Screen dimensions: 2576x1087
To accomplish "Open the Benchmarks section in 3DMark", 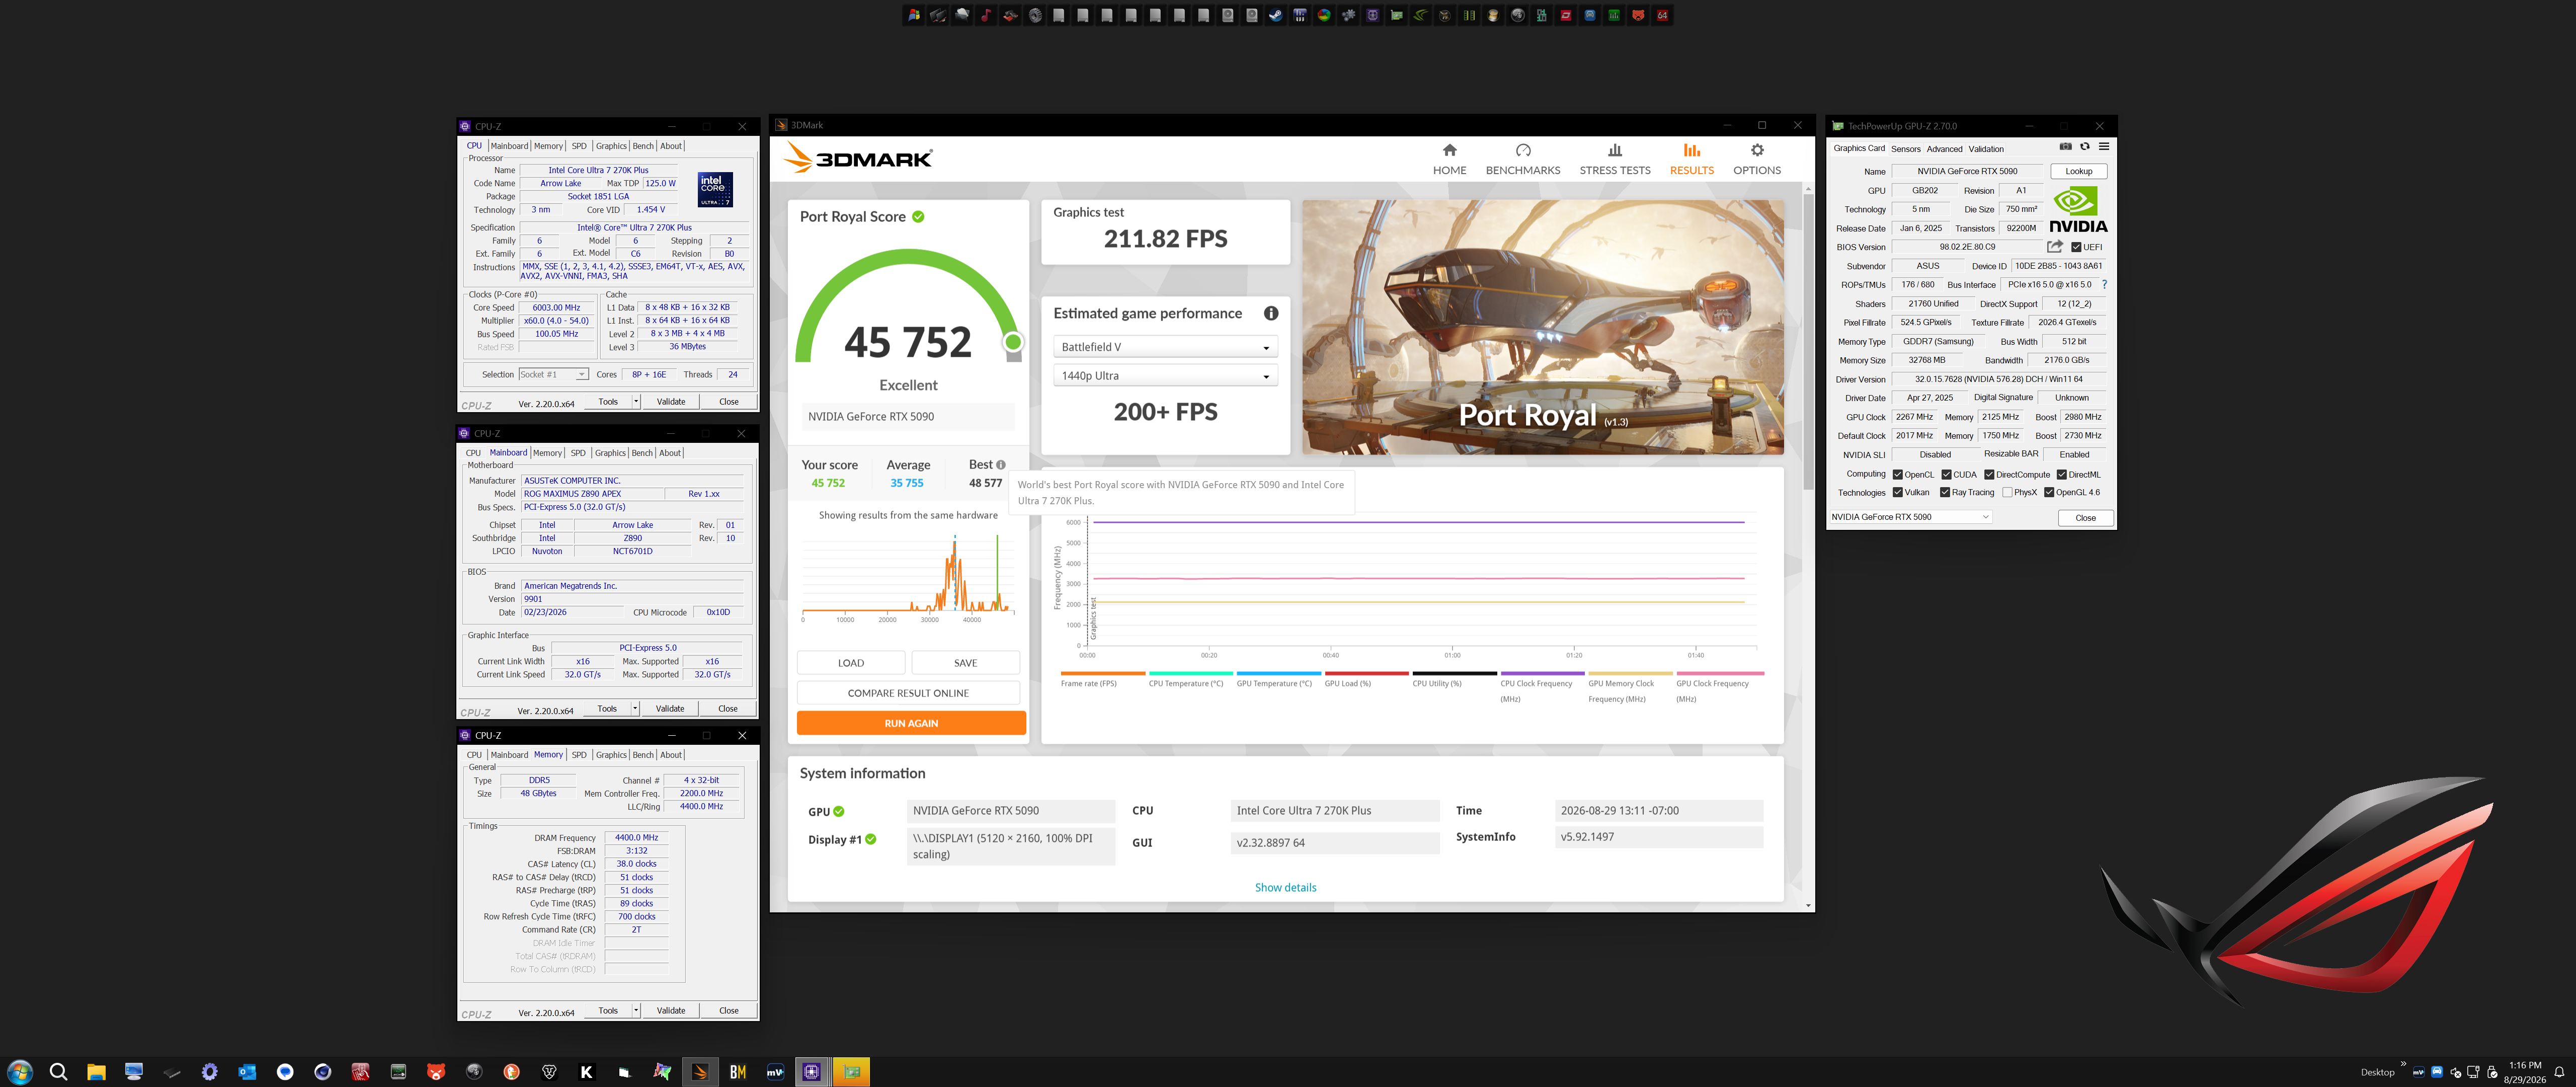I will coord(1522,159).
